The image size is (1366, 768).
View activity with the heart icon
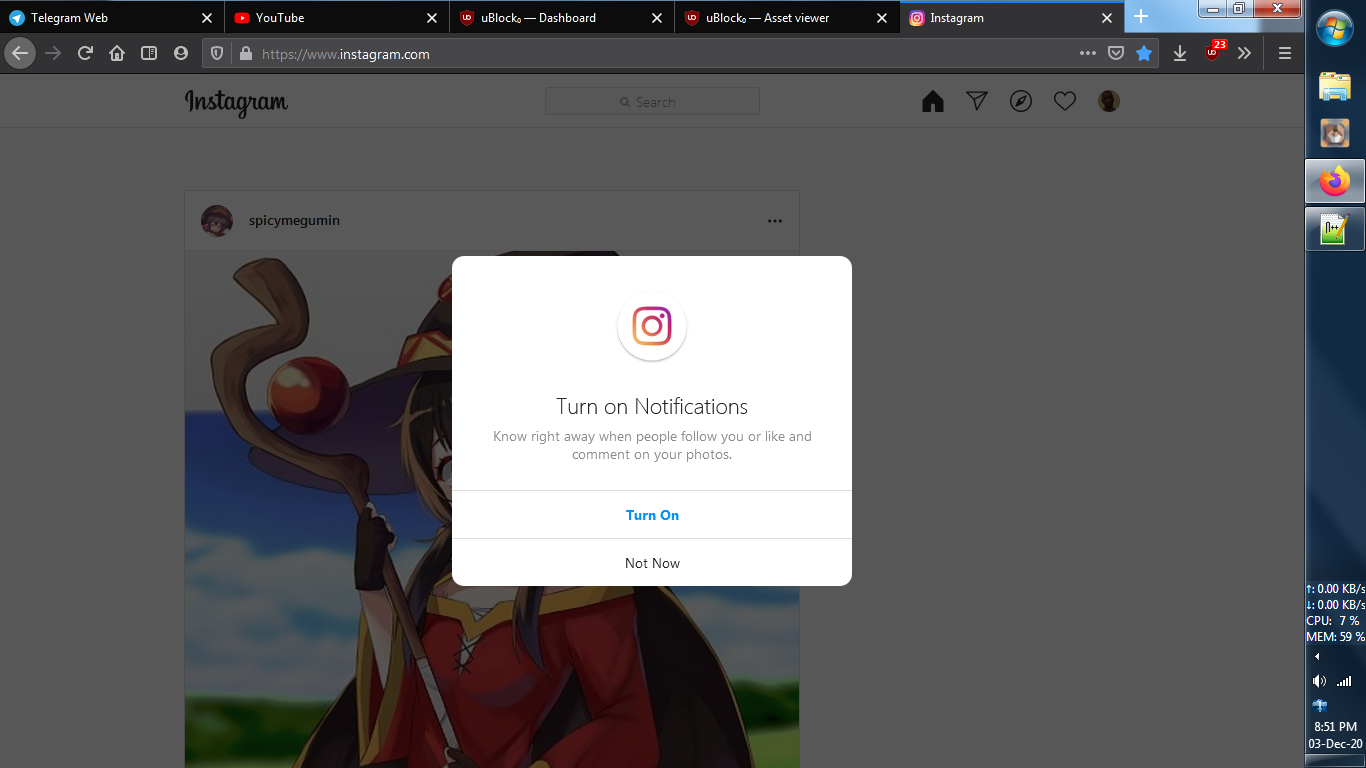tap(1064, 100)
